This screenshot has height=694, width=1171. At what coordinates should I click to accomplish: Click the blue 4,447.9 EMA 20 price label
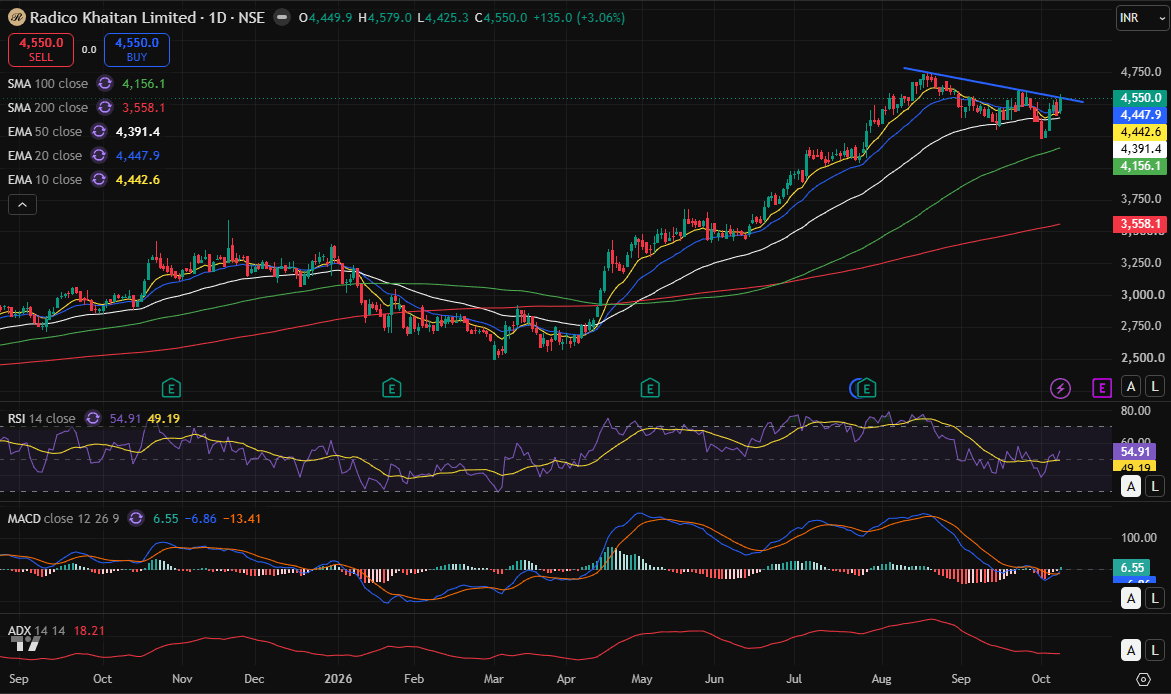1140,115
